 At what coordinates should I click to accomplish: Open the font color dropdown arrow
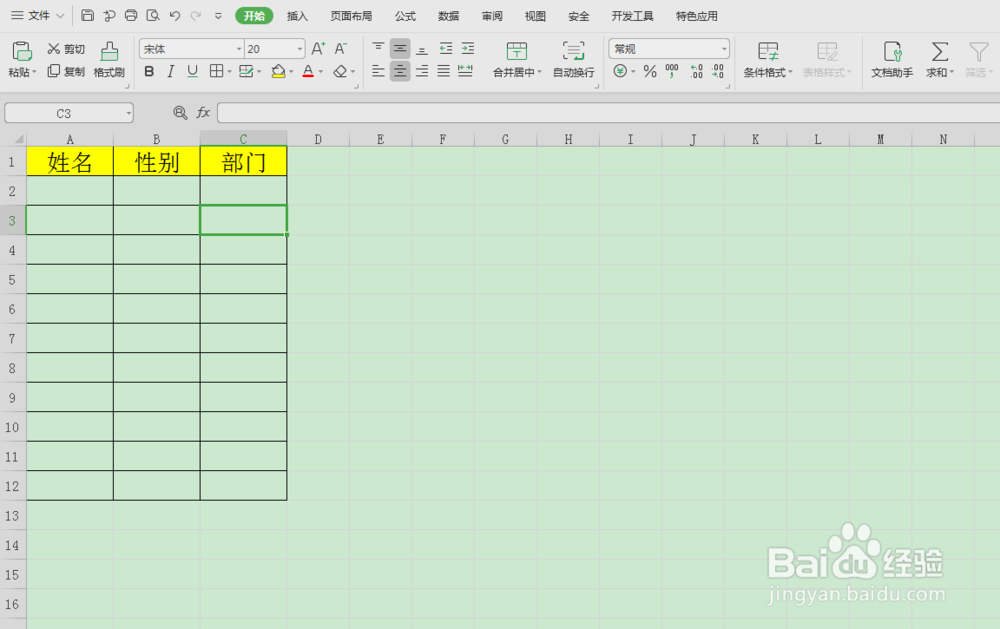click(x=321, y=72)
